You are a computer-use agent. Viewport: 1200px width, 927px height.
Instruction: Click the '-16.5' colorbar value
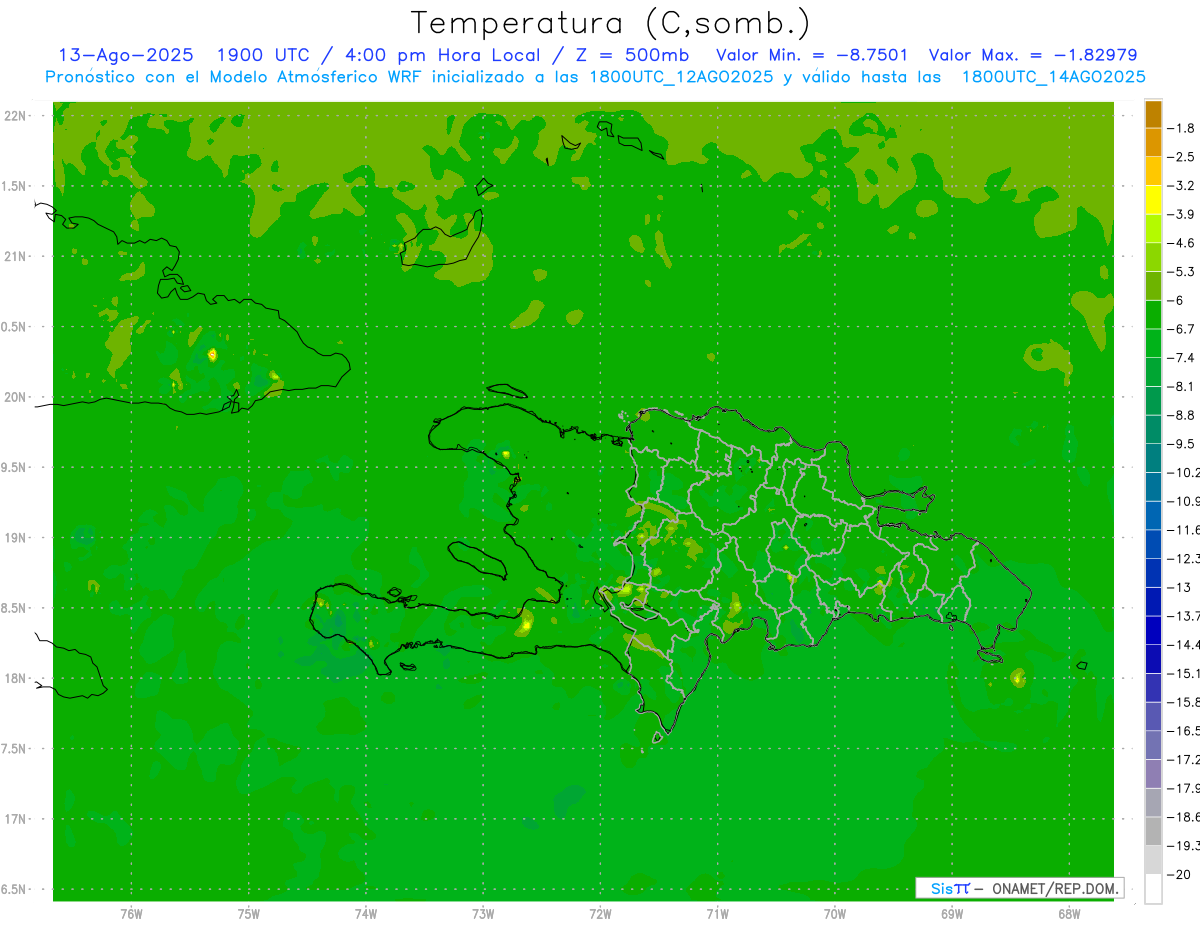point(1183,731)
